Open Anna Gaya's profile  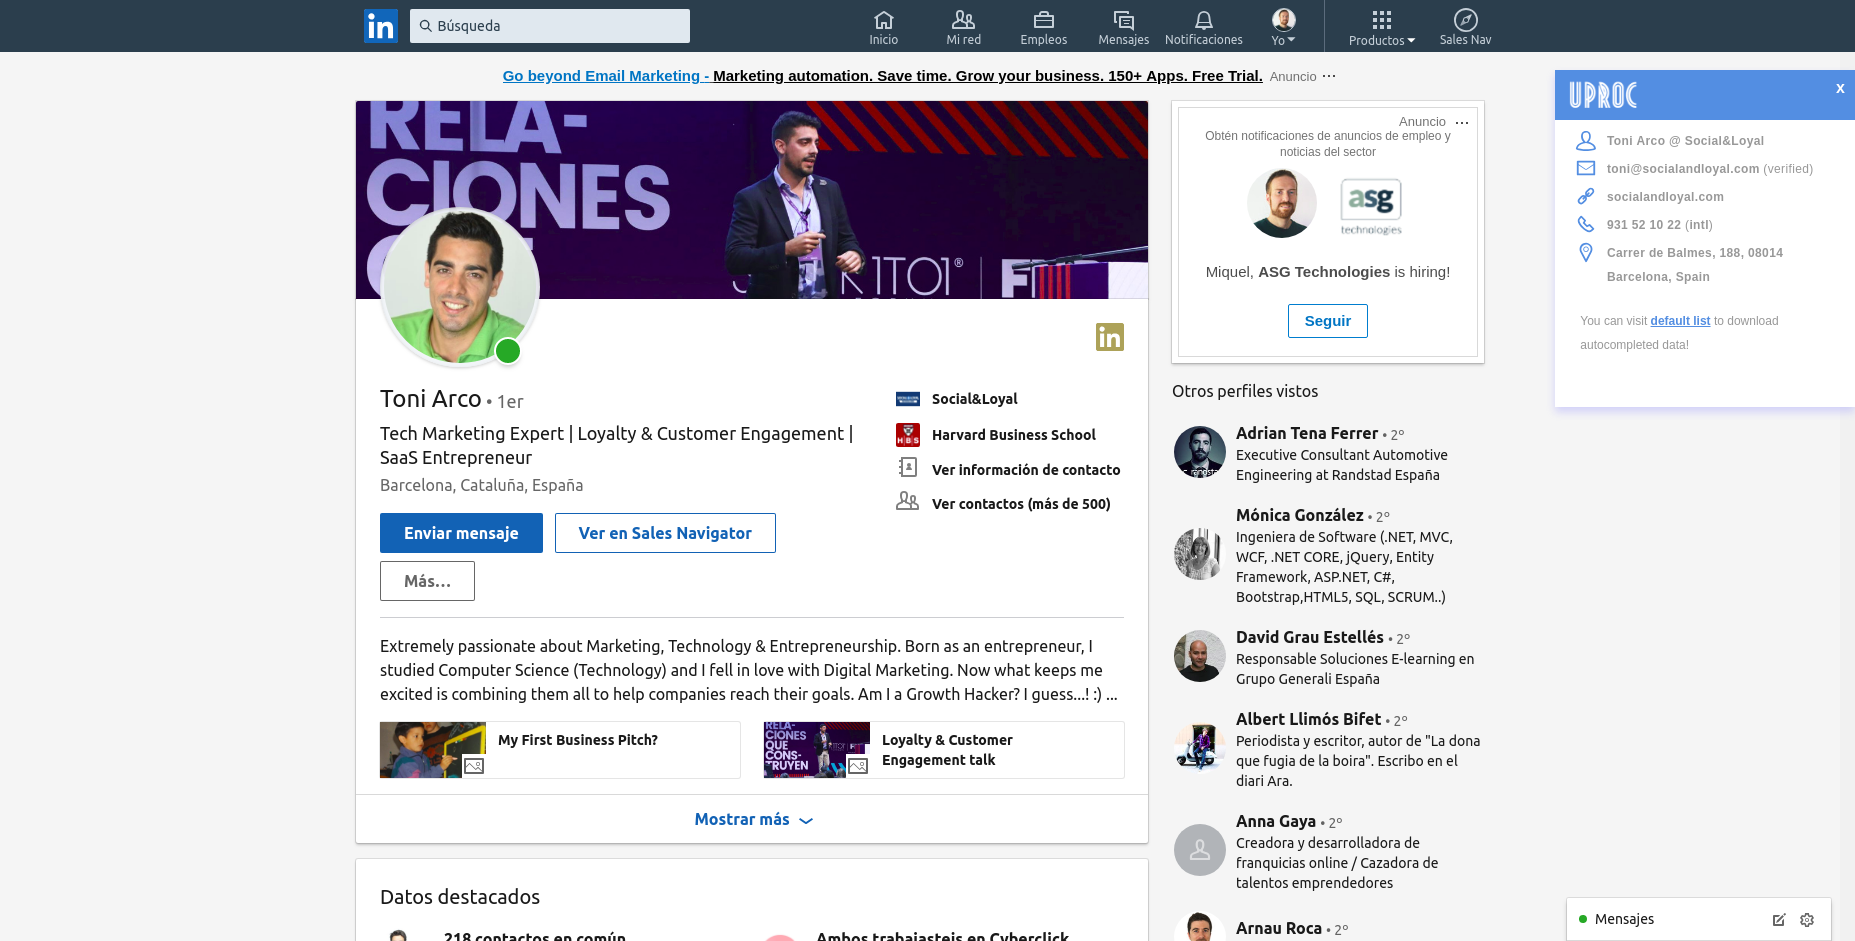click(x=1276, y=821)
